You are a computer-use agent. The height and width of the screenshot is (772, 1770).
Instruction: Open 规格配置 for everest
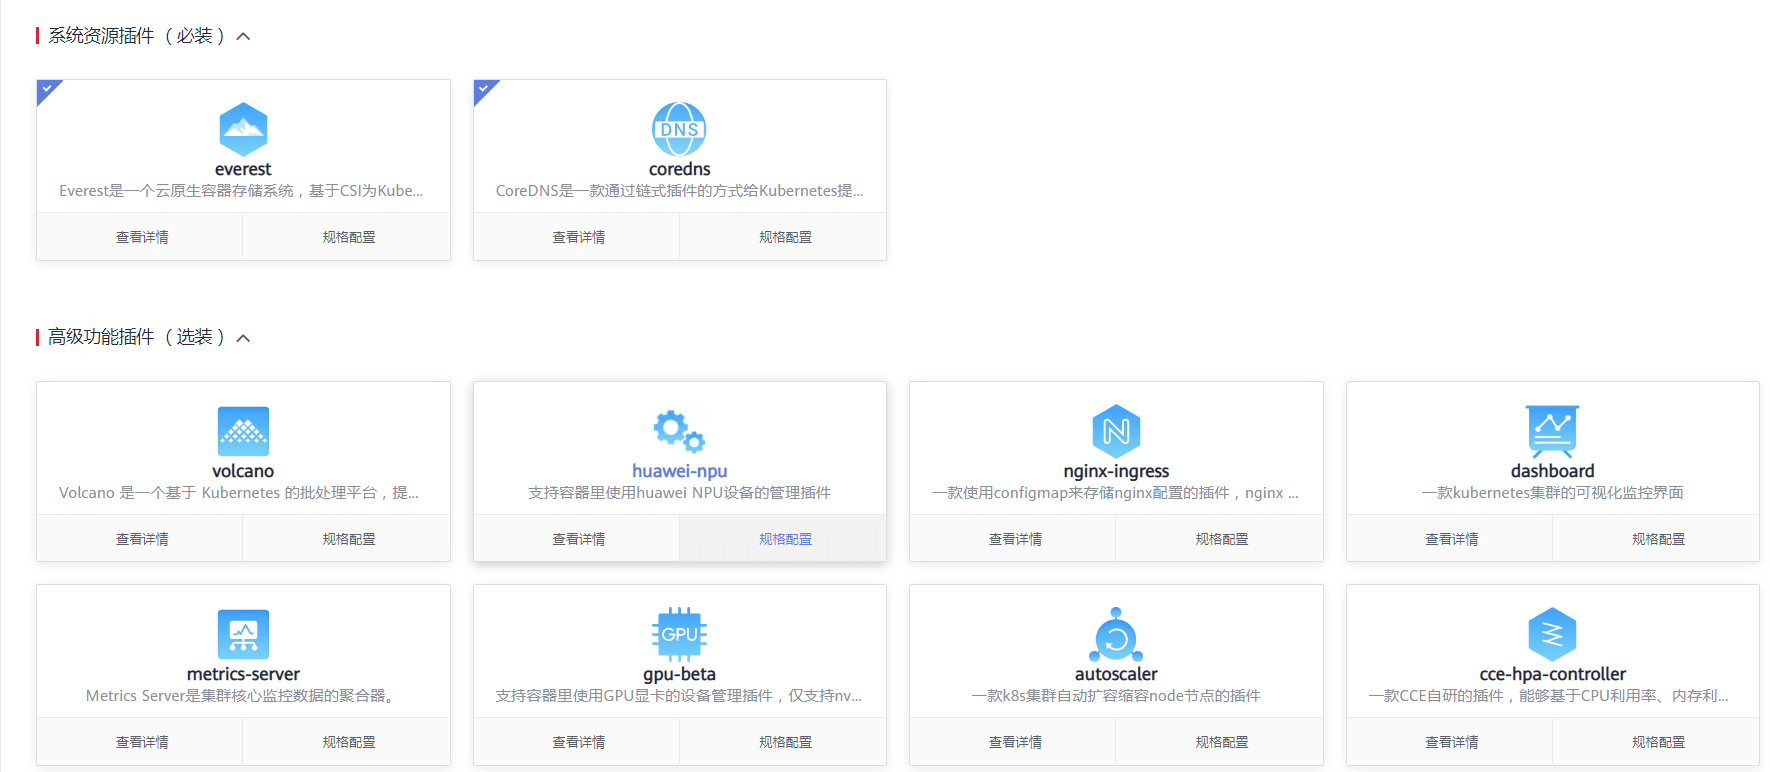(348, 237)
